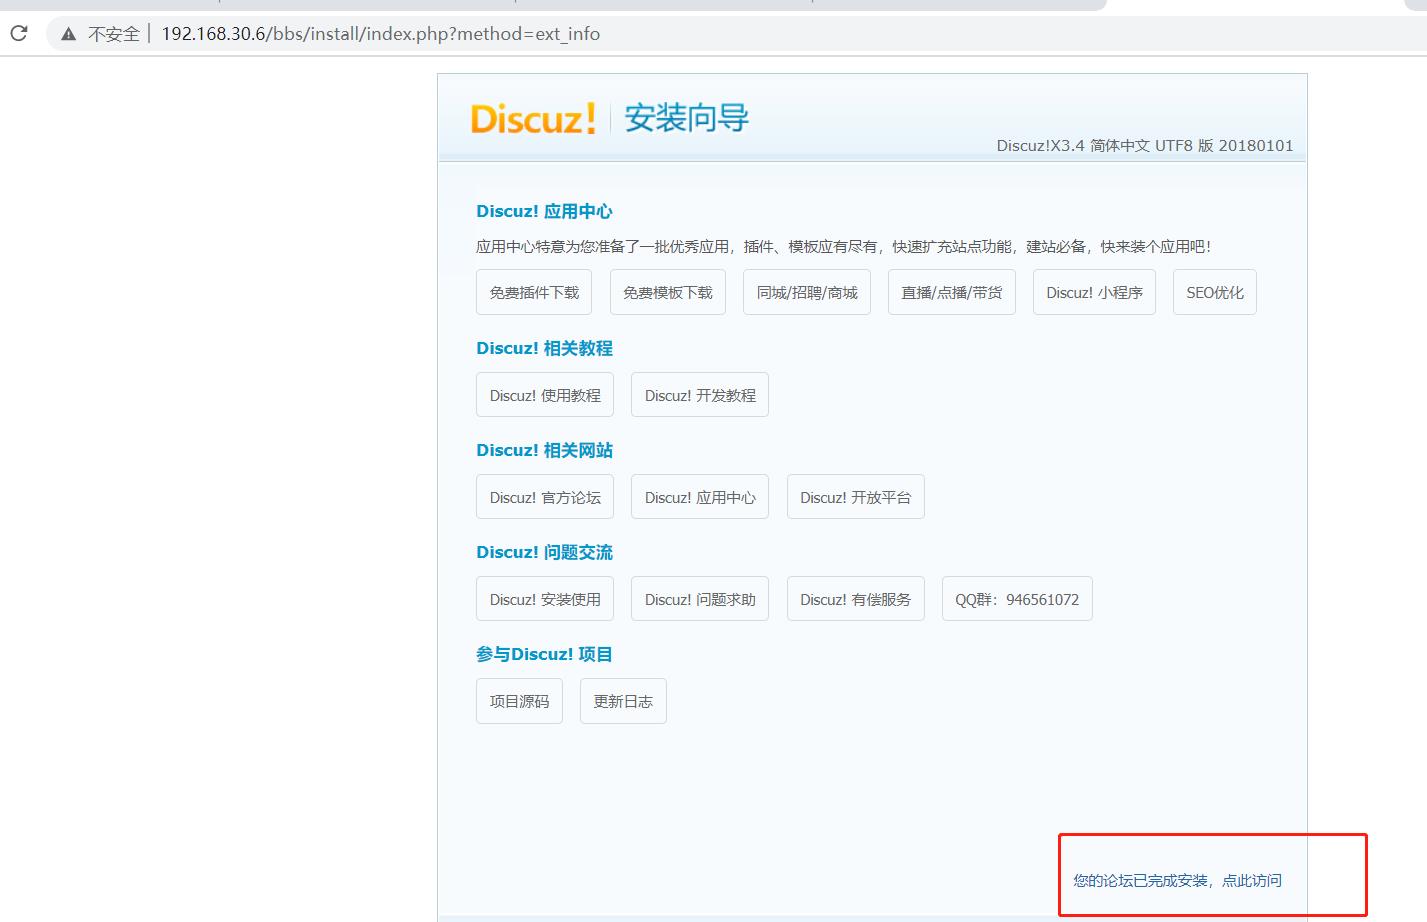
Task: Open Discuz! 使用教程 link
Action: tap(545, 395)
